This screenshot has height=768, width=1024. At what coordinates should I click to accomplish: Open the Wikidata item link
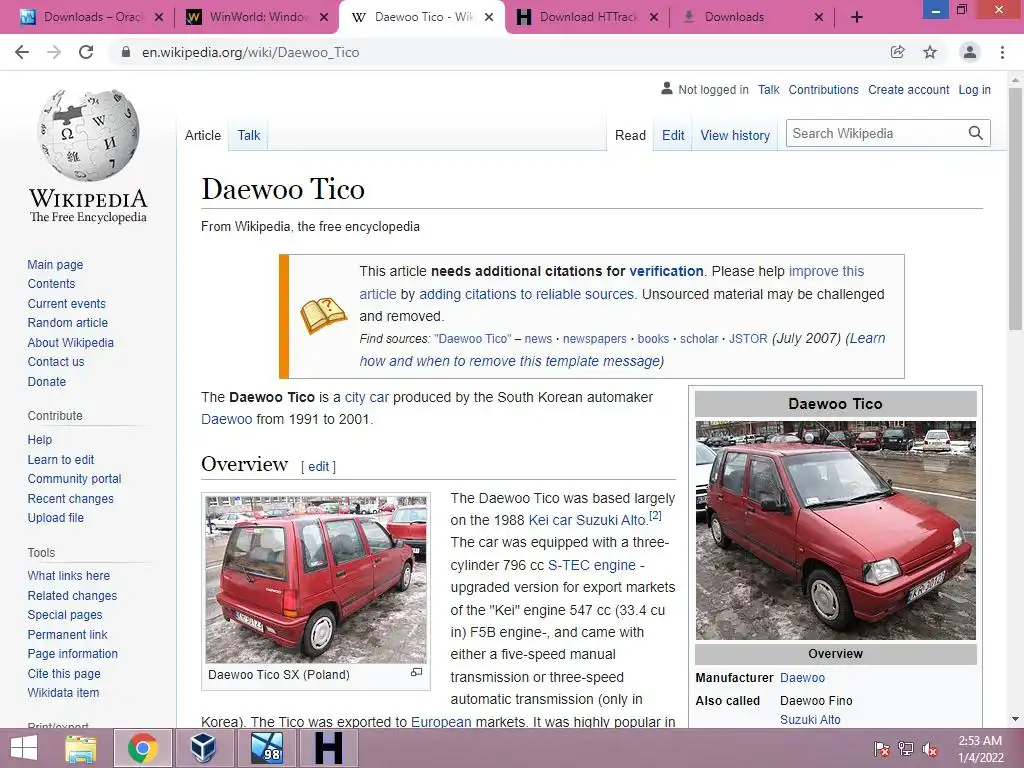click(x=63, y=692)
